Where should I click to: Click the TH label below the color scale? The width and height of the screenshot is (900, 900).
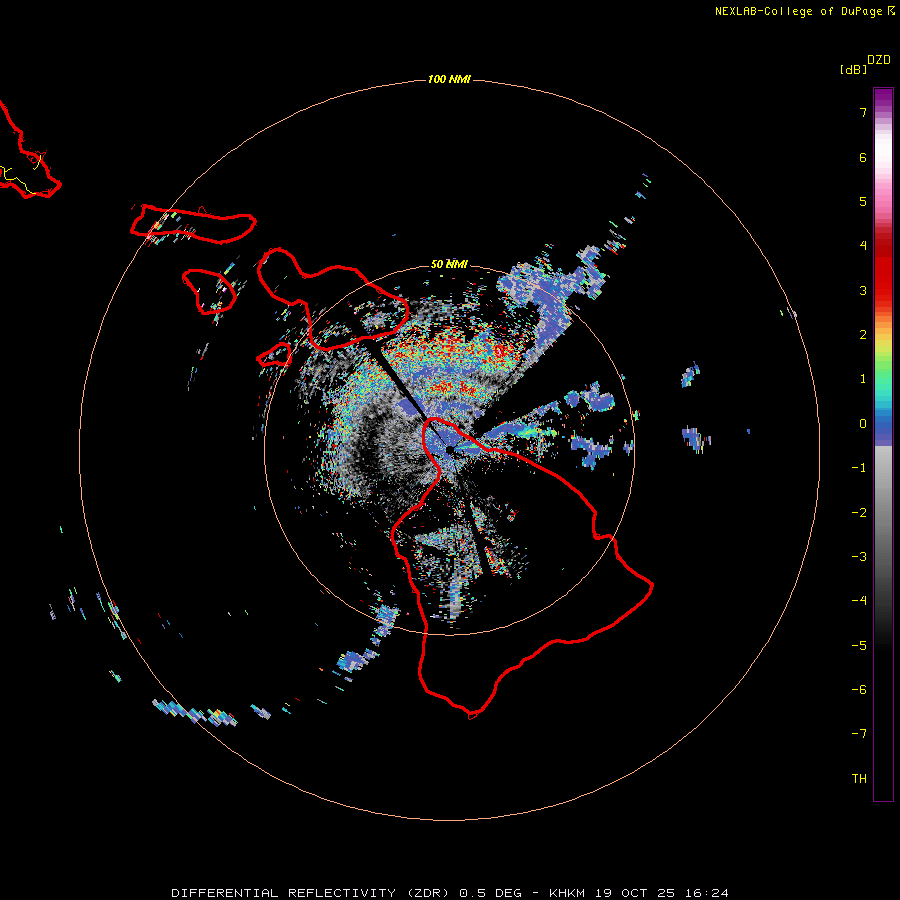tap(859, 779)
